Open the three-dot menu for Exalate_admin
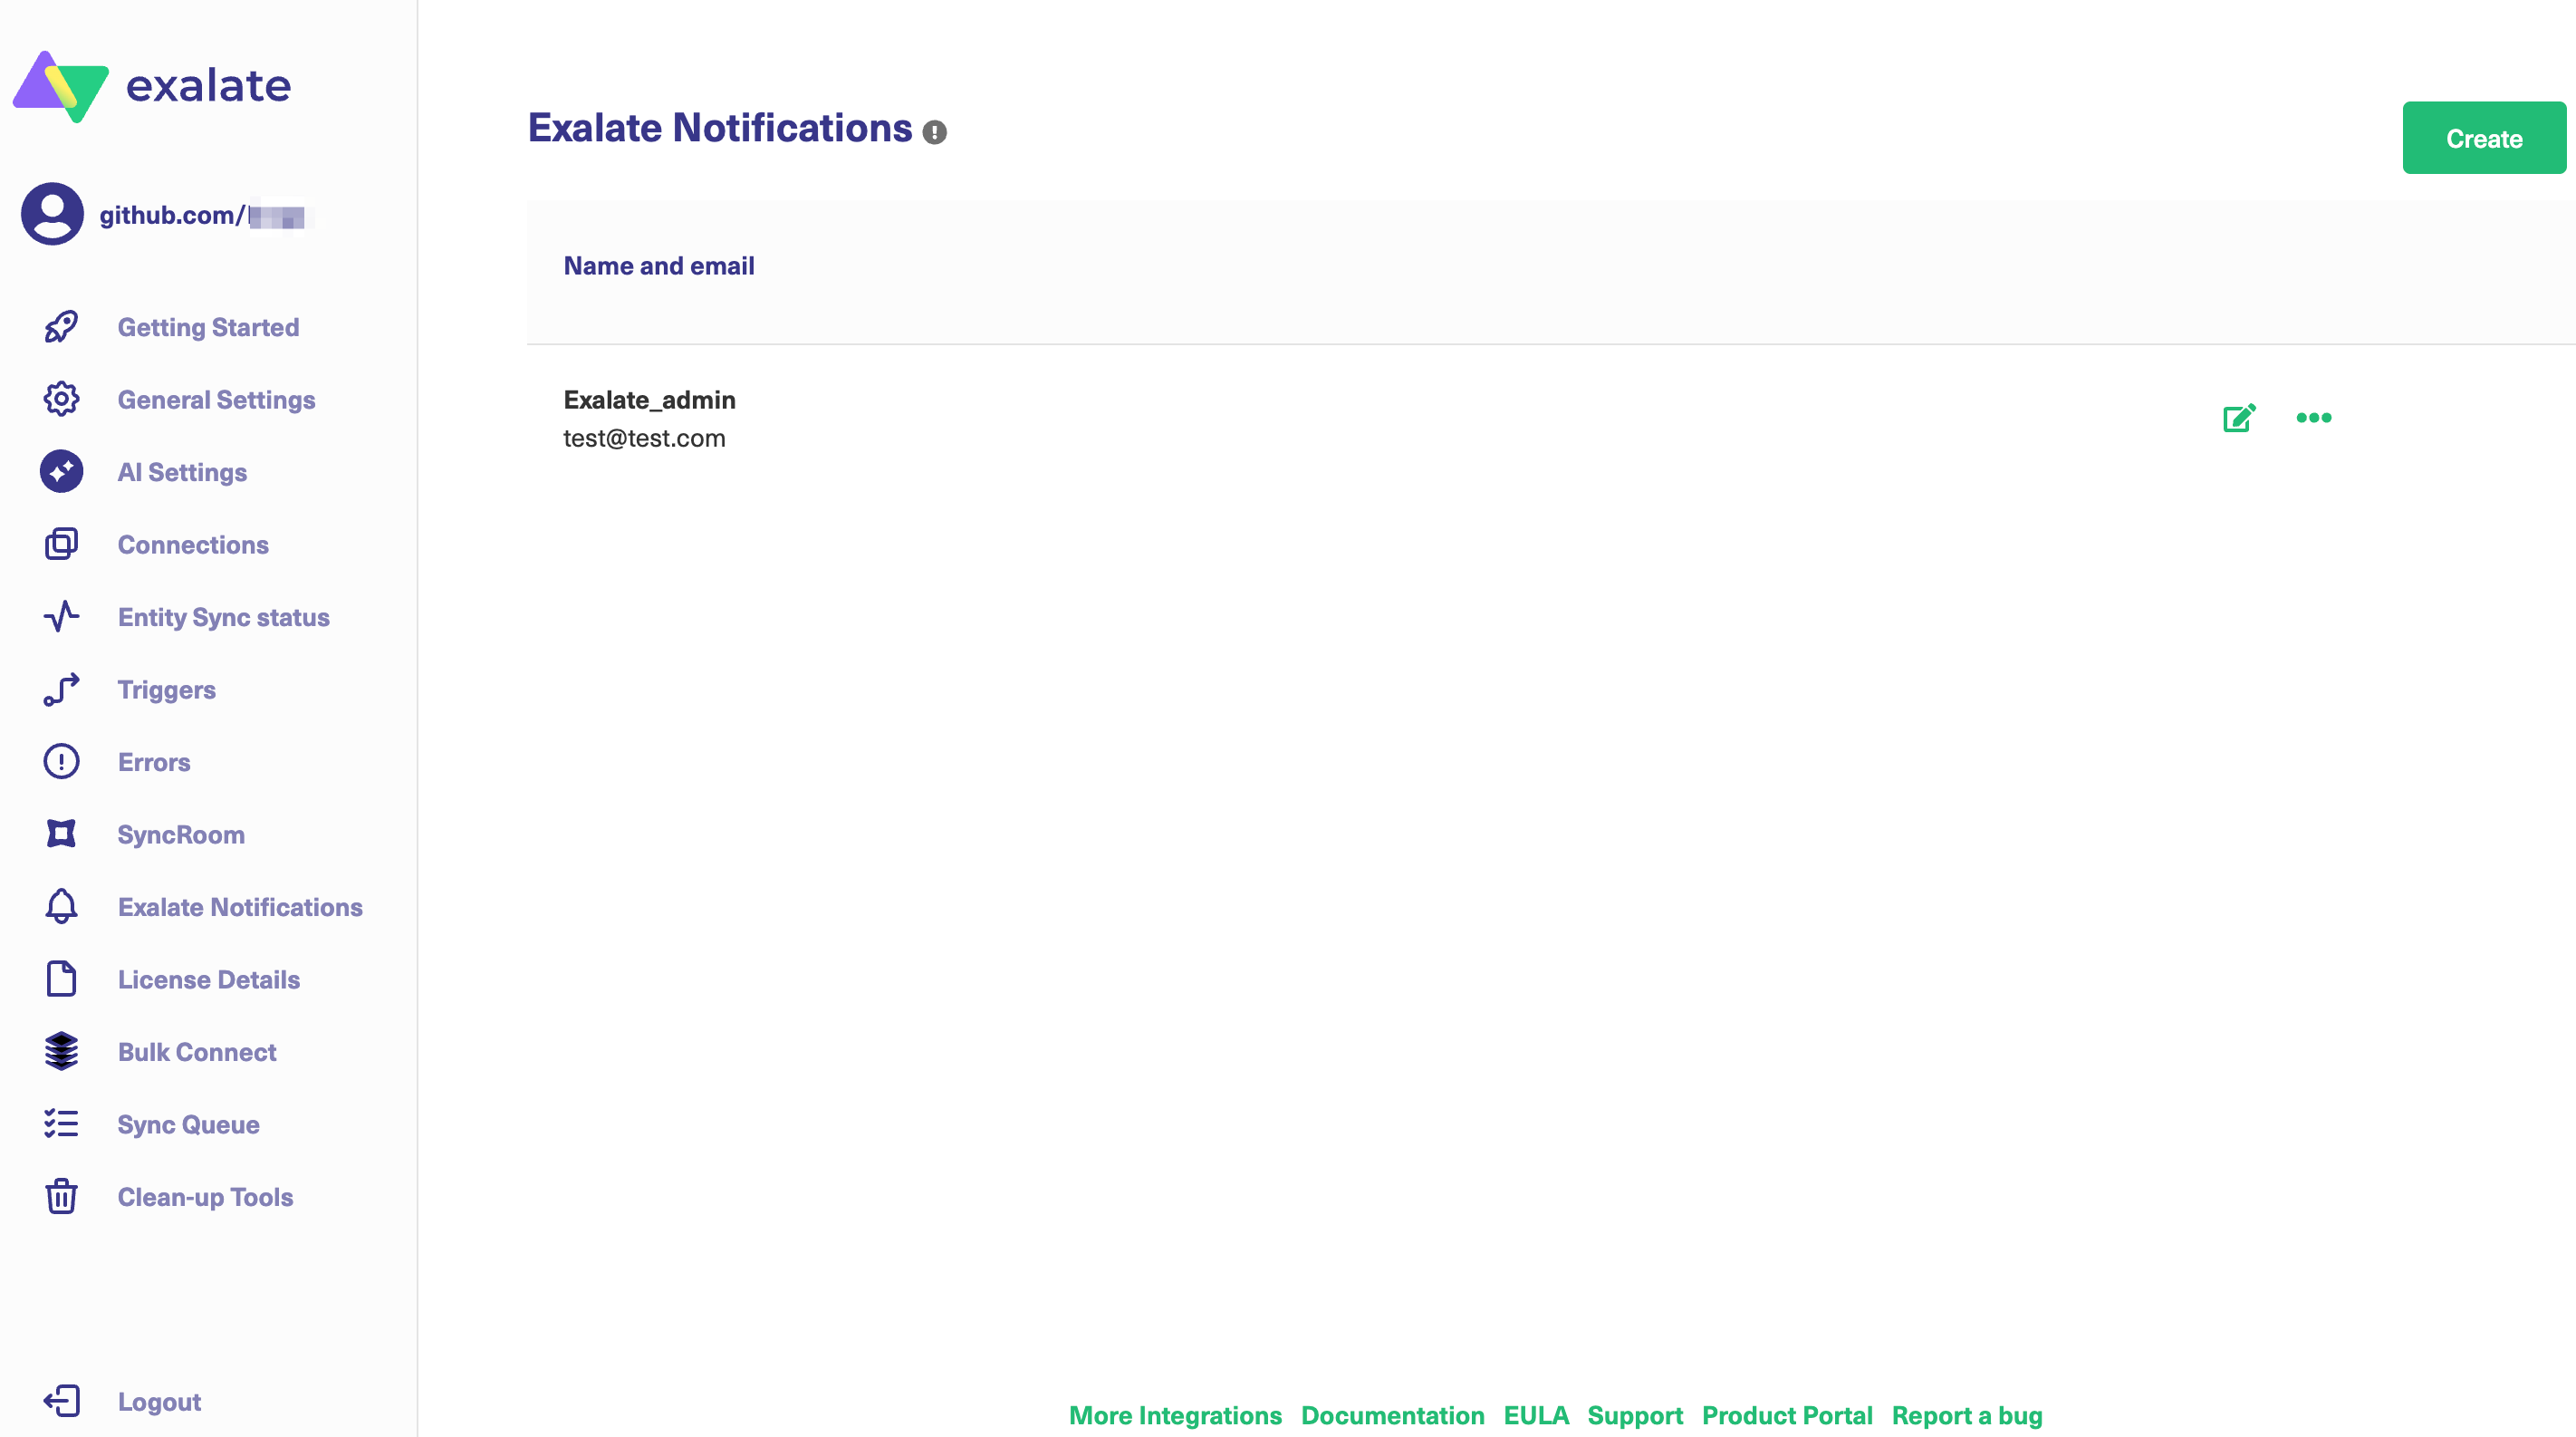 [2313, 418]
